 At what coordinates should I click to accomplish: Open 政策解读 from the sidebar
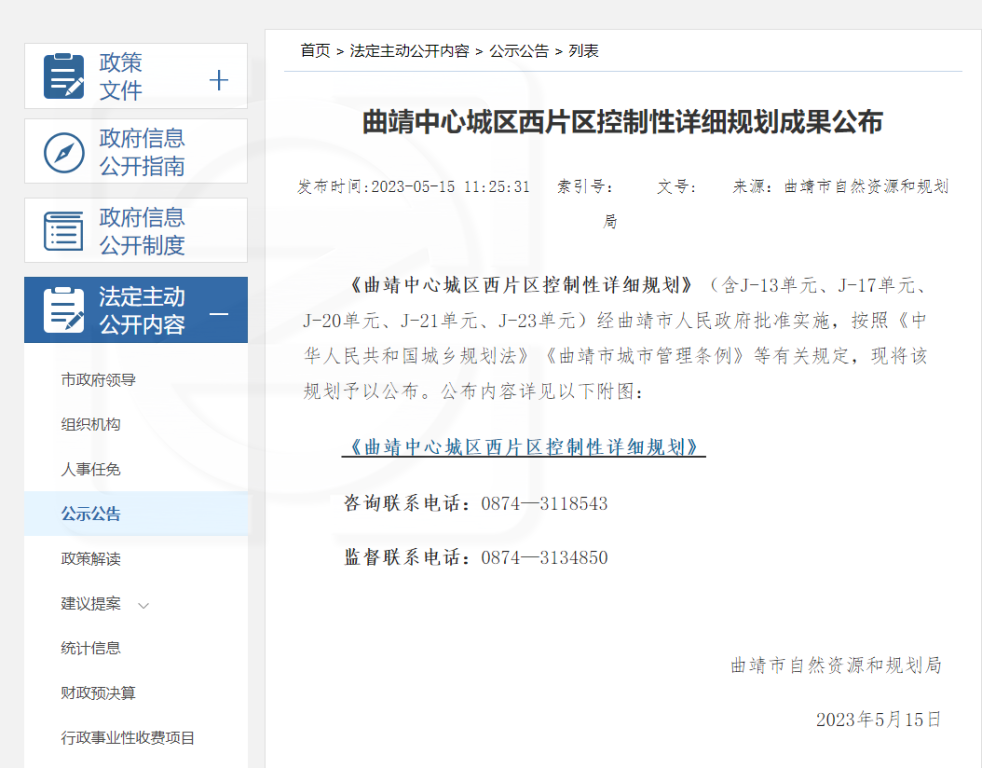pyautogui.click(x=91, y=559)
